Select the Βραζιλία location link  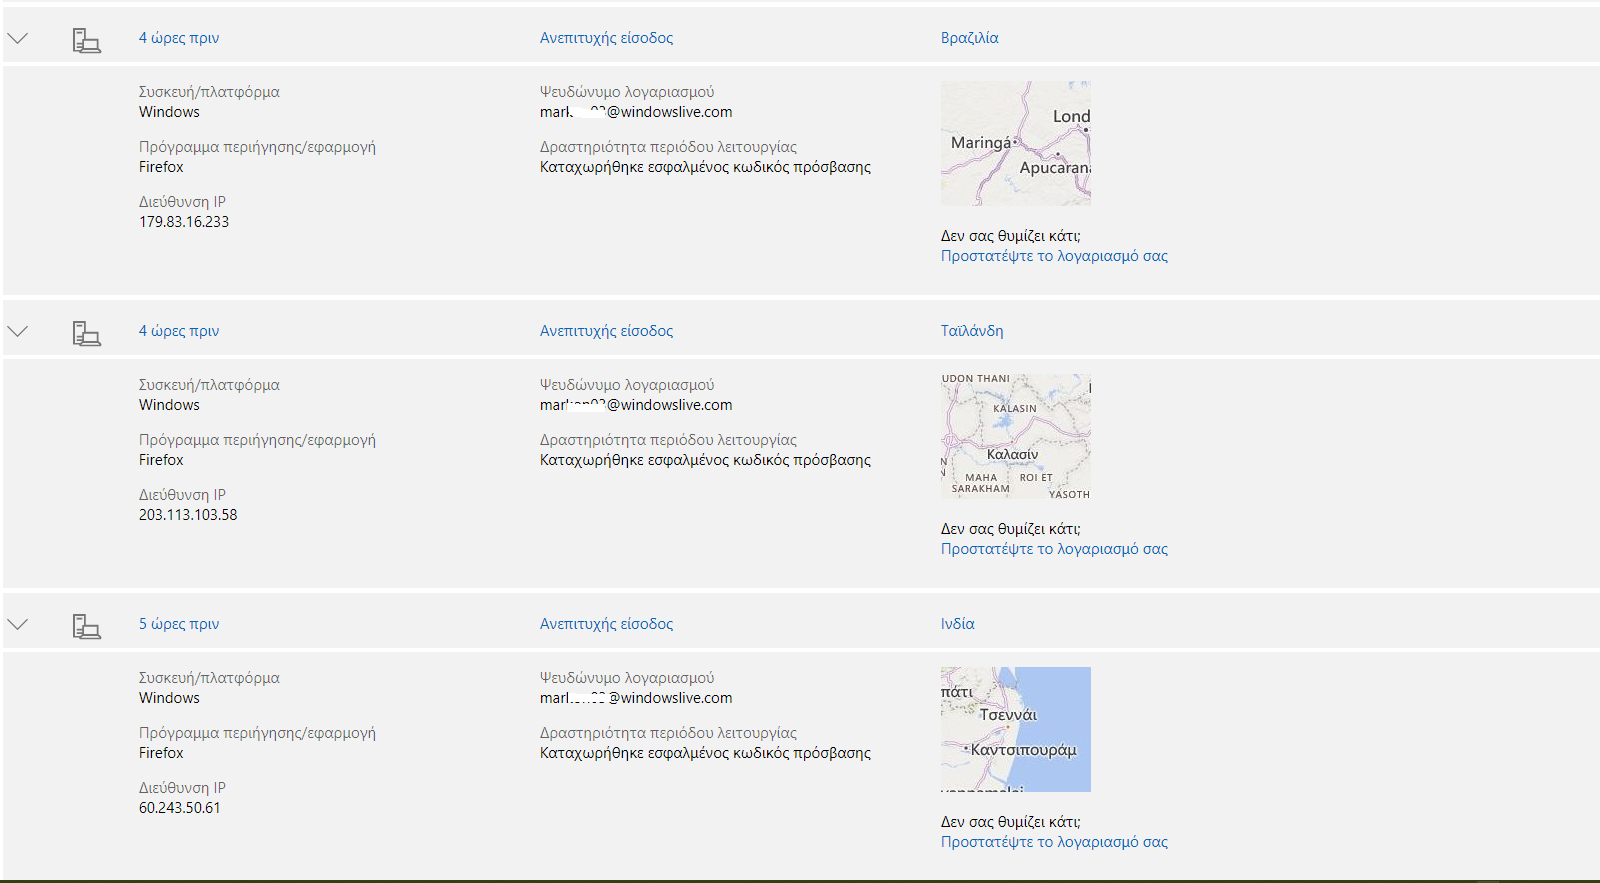pos(969,38)
